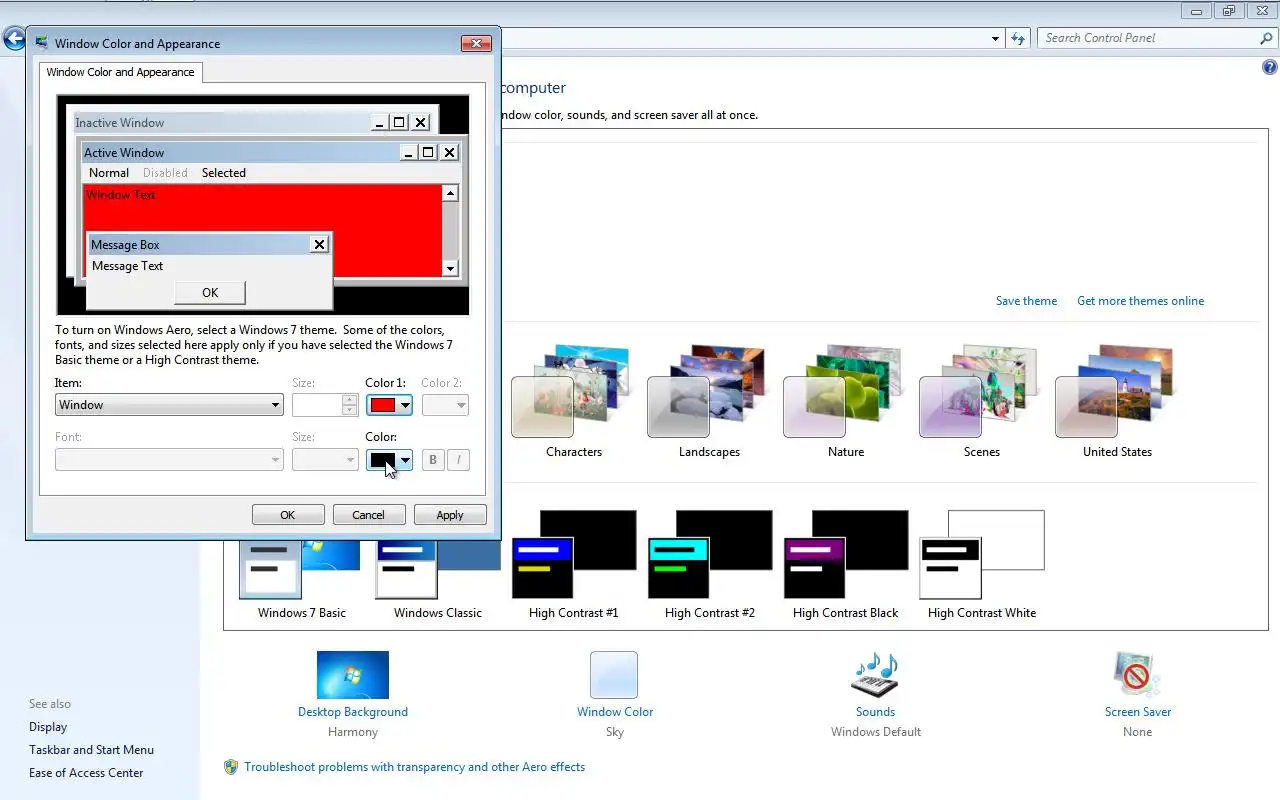
Task: Close the Window Color and Appearance dialog
Action: tap(476, 44)
